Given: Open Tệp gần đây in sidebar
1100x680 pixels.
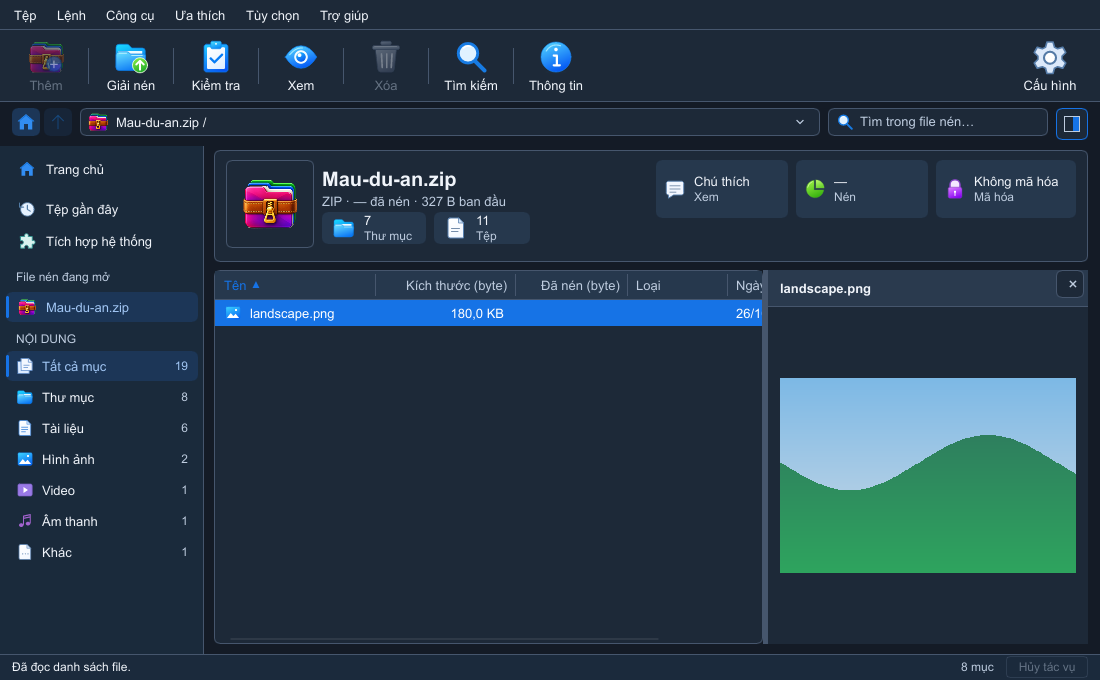Looking at the screenshot, I should 102,209.
